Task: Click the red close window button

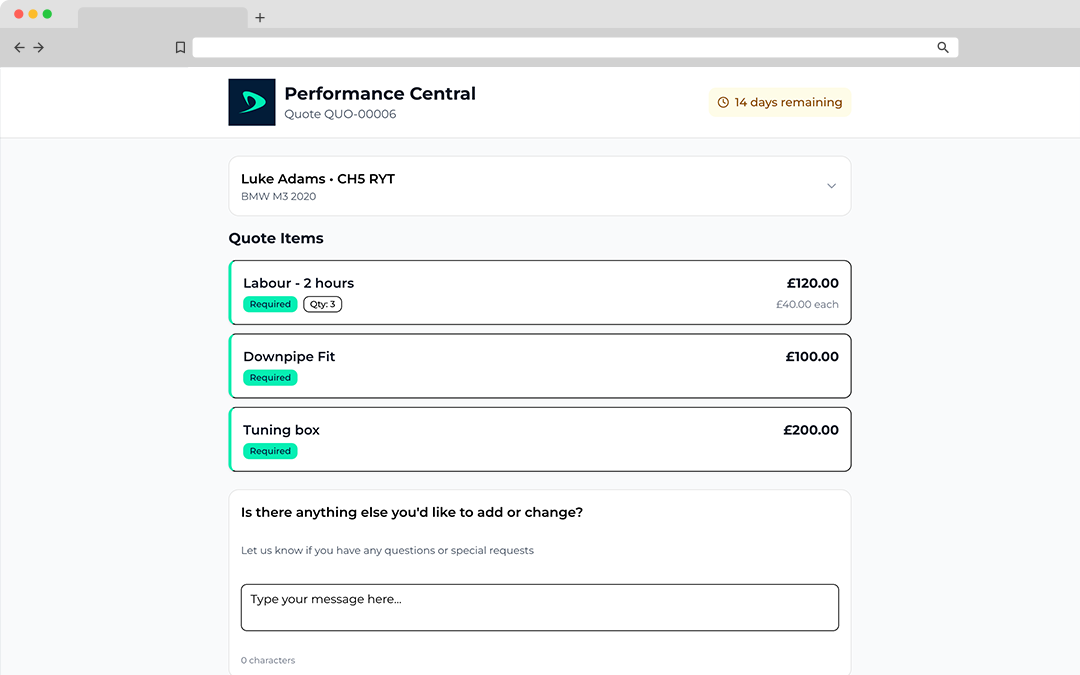Action: tap(19, 14)
